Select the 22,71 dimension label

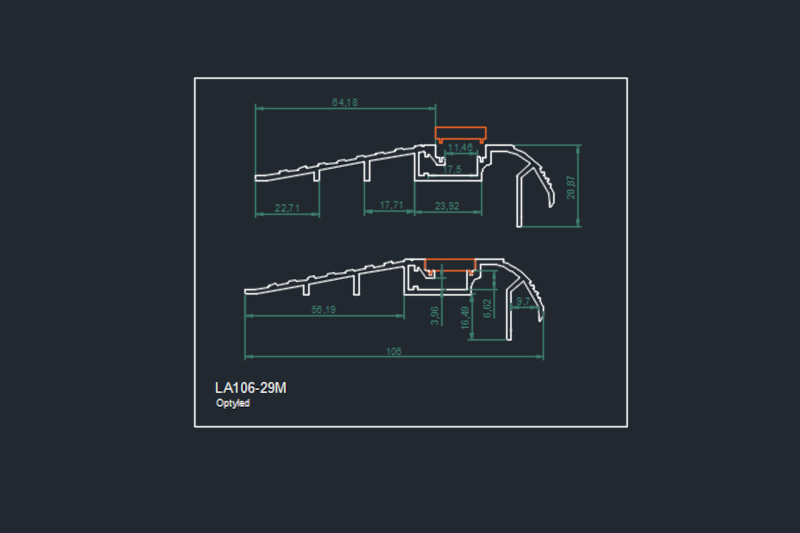286,207
